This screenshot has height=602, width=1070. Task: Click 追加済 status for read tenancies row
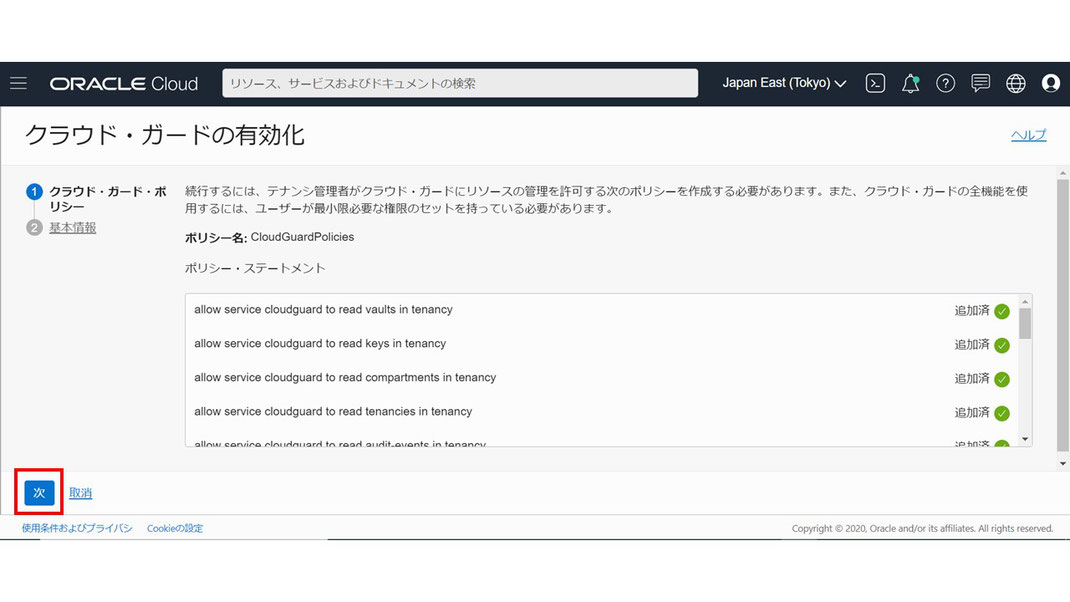(972, 414)
